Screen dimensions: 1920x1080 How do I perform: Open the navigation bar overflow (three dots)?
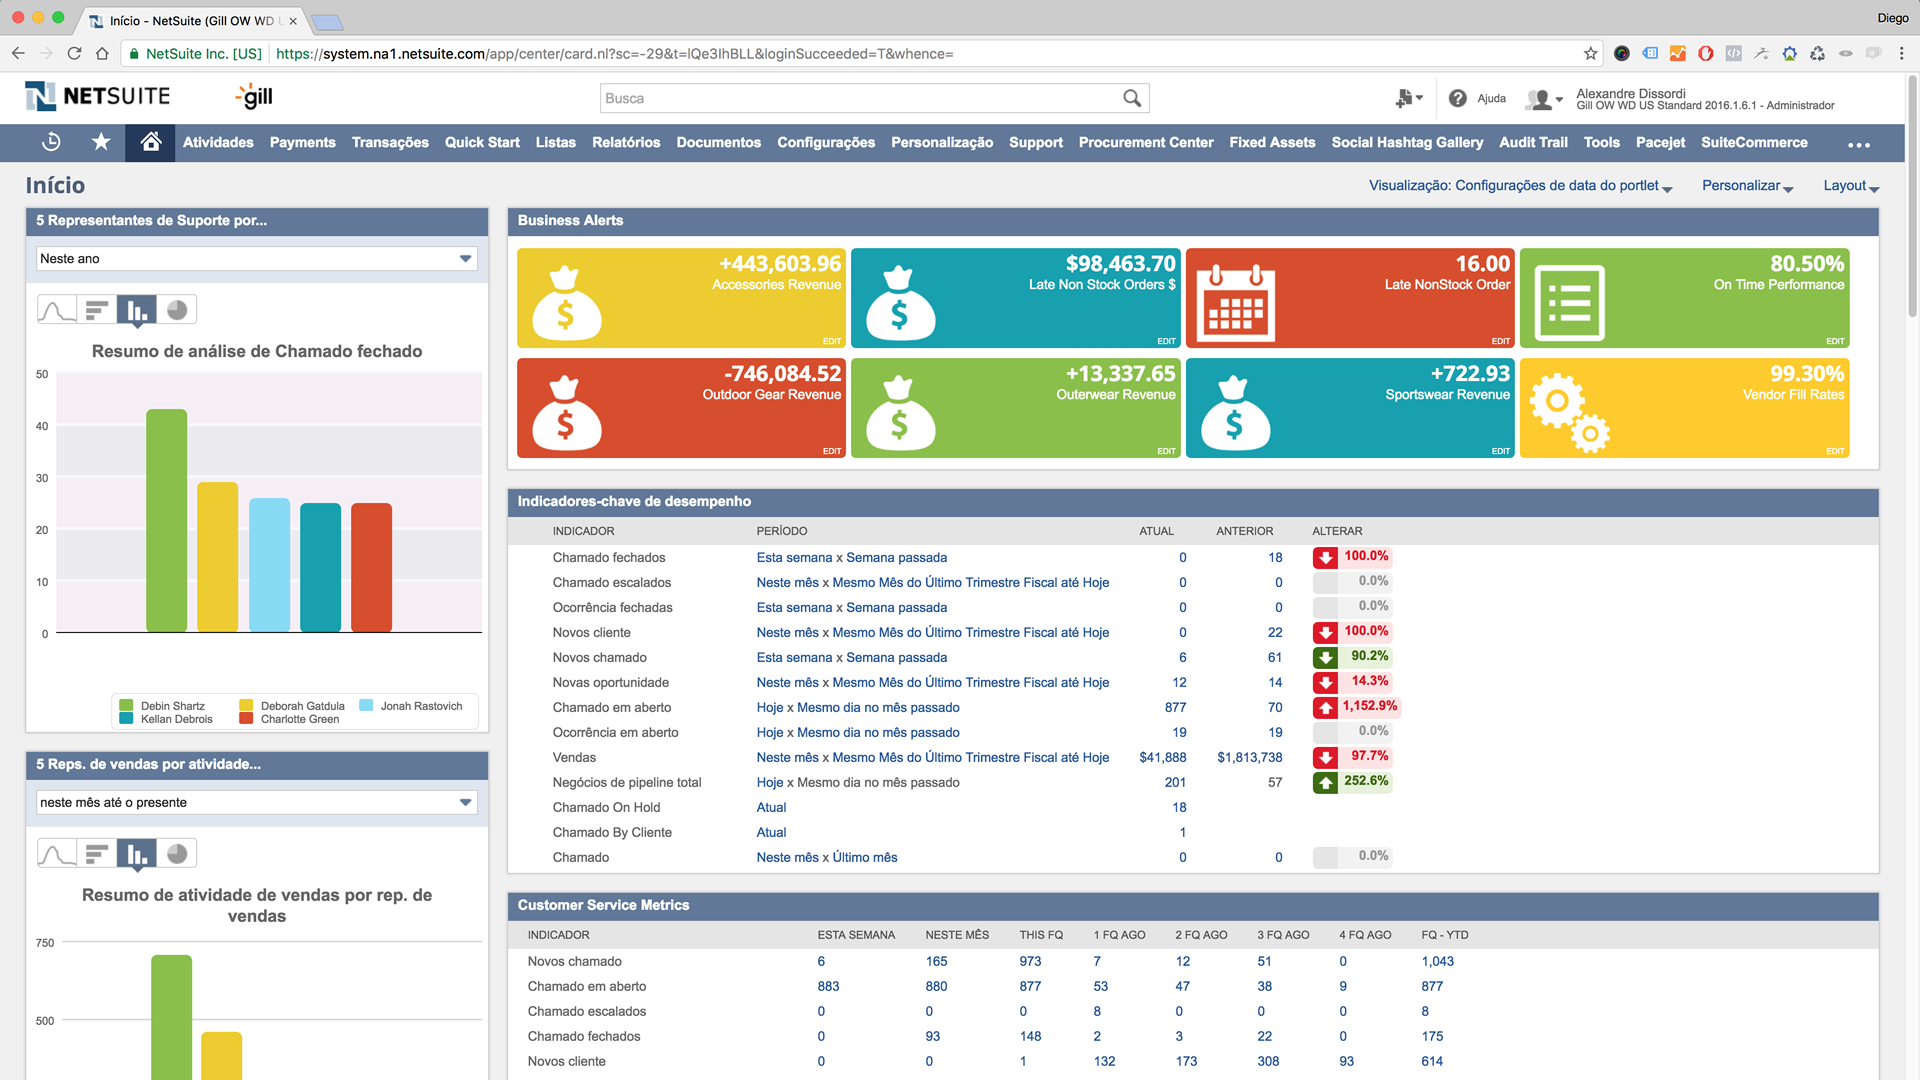(x=1858, y=145)
